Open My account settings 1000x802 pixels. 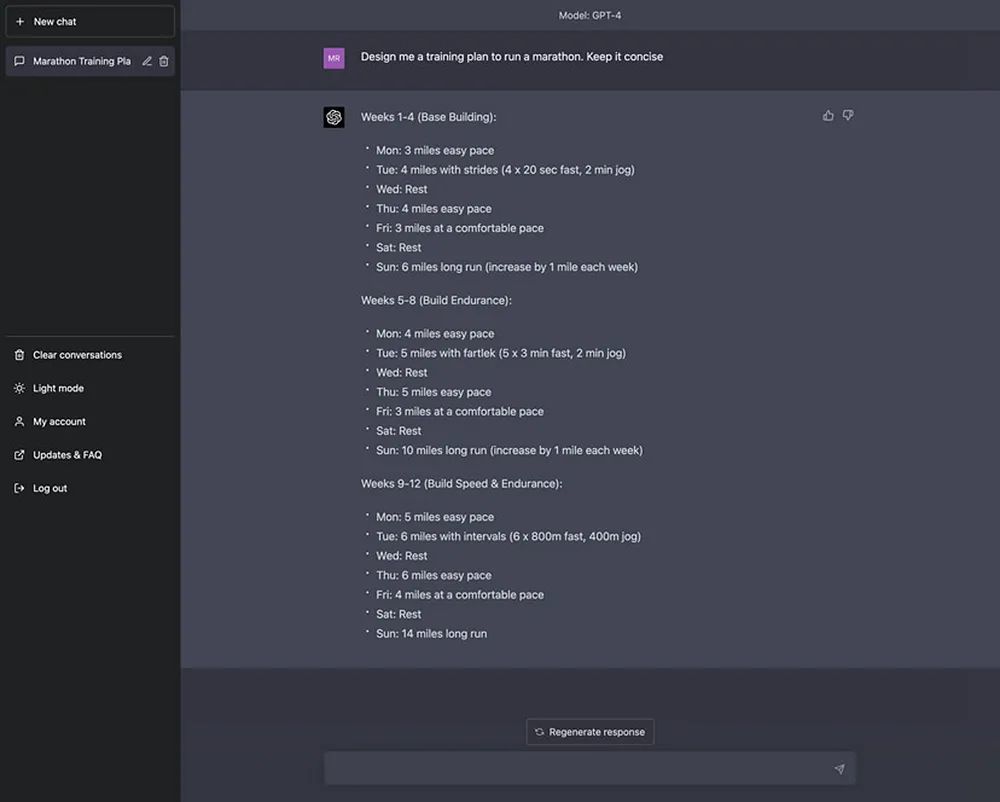[59, 422]
